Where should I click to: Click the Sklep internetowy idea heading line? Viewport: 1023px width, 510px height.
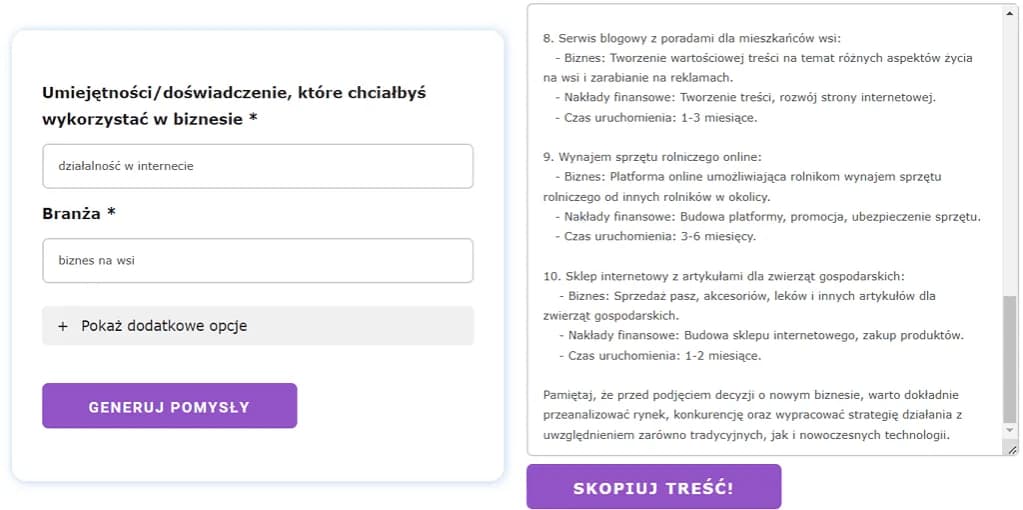pos(723,276)
